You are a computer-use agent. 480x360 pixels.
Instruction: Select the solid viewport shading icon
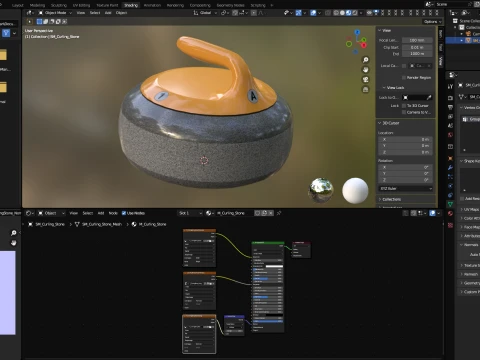342,13
